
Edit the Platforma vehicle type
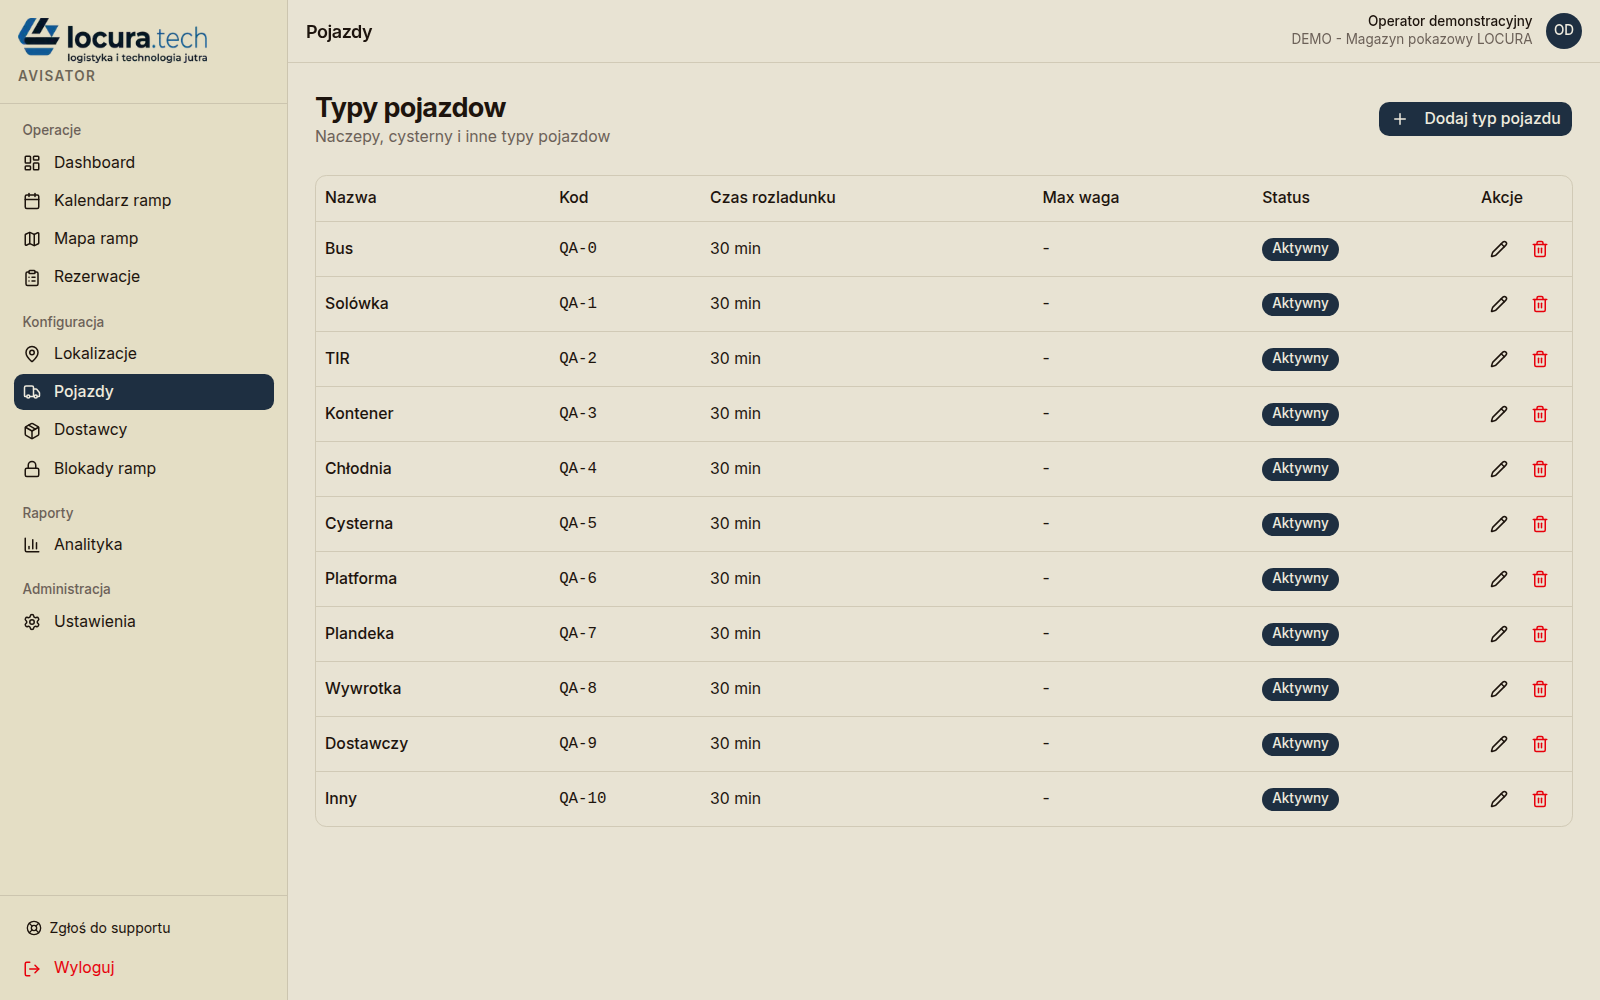point(1498,579)
